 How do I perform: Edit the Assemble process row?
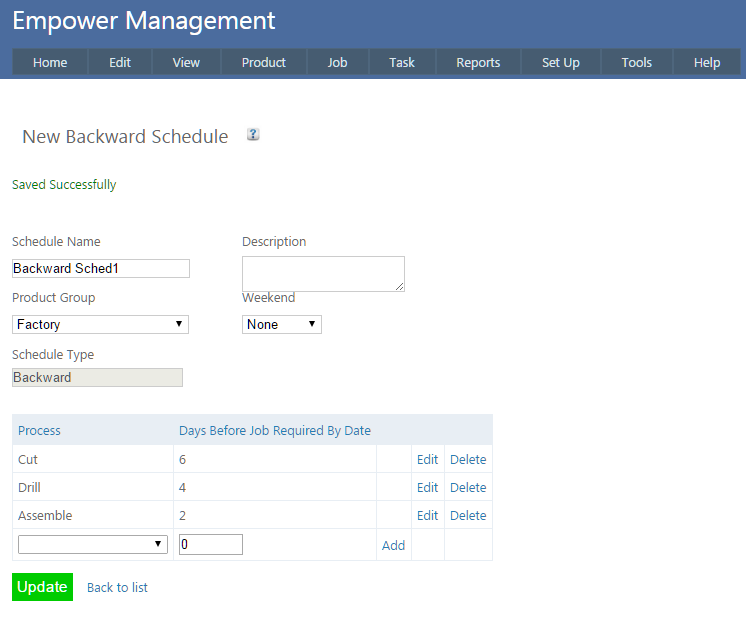[427, 516]
